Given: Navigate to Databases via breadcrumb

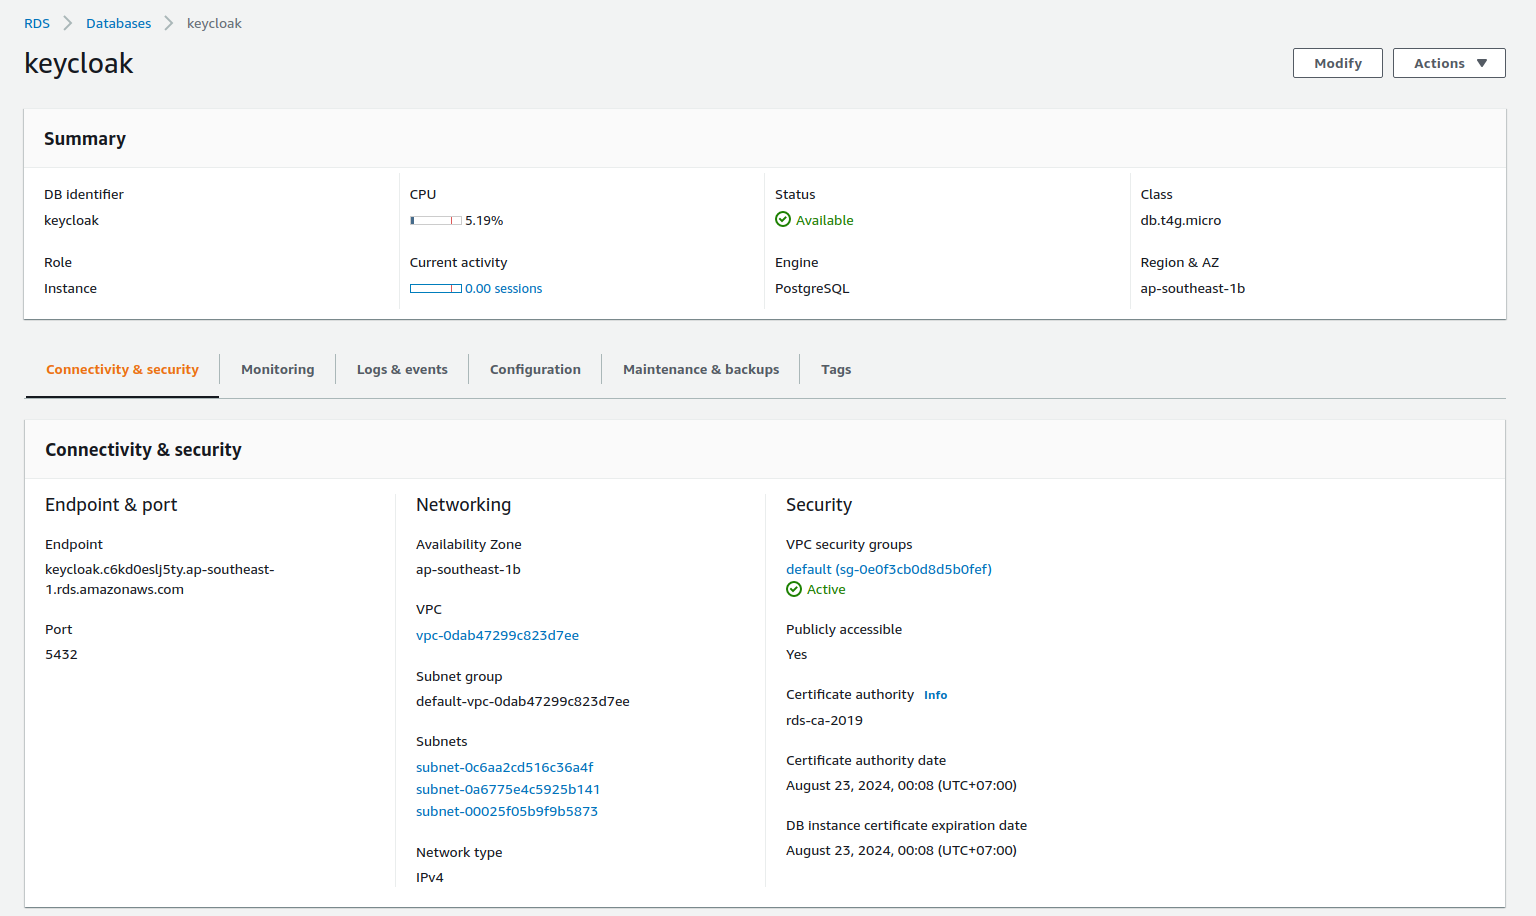Looking at the screenshot, I should click(x=118, y=23).
